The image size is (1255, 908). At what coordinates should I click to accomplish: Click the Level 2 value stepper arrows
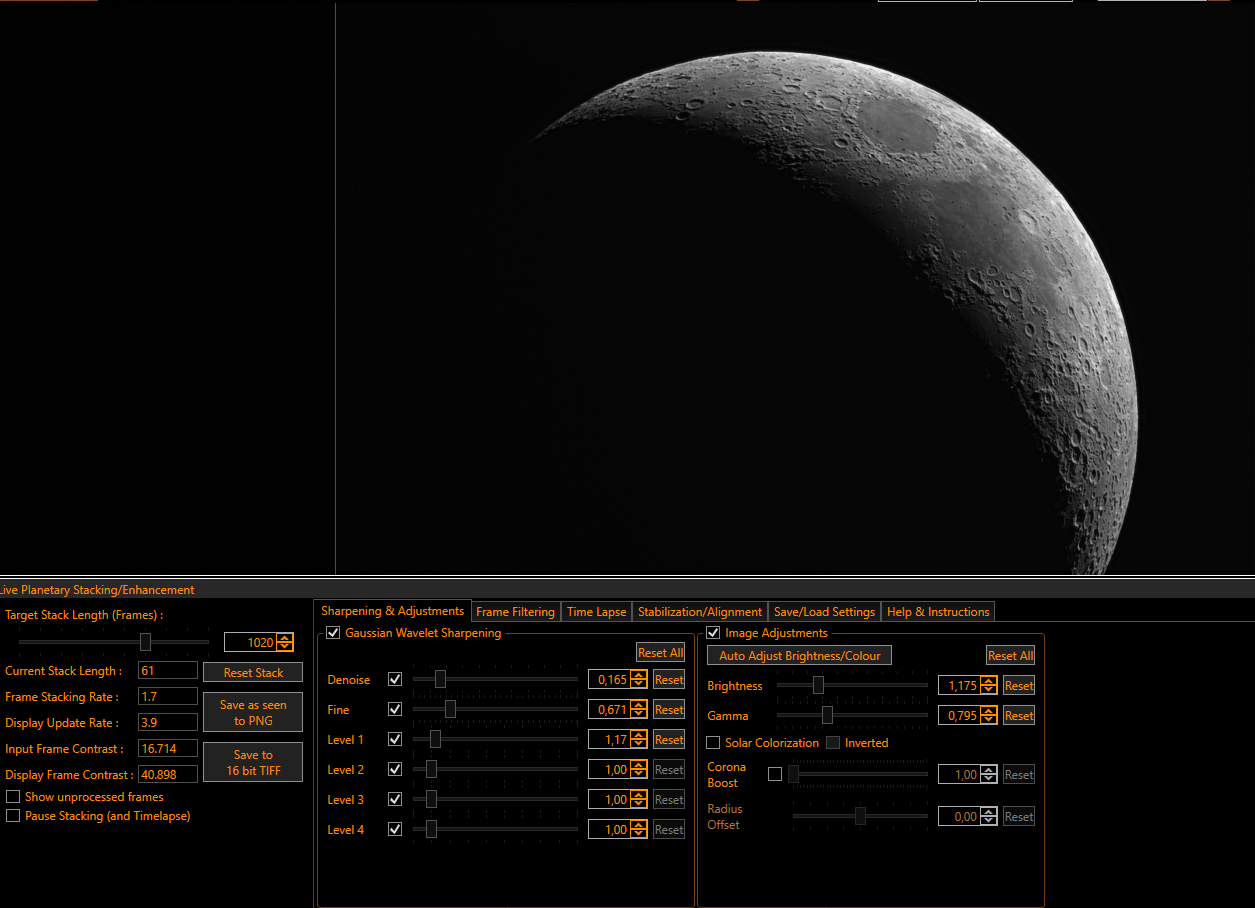tap(639, 770)
